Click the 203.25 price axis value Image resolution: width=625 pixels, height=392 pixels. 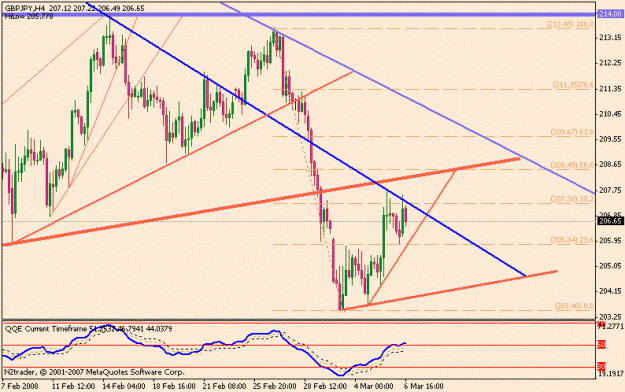click(610, 317)
